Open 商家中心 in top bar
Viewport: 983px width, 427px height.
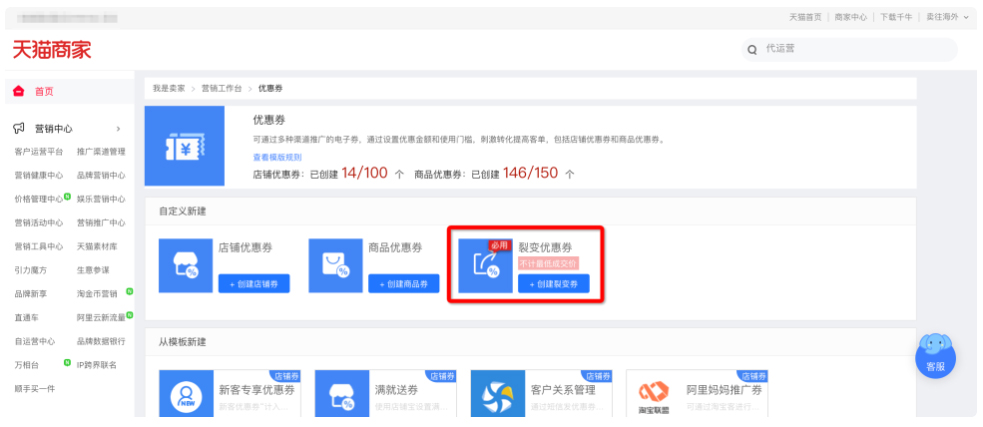(x=851, y=18)
